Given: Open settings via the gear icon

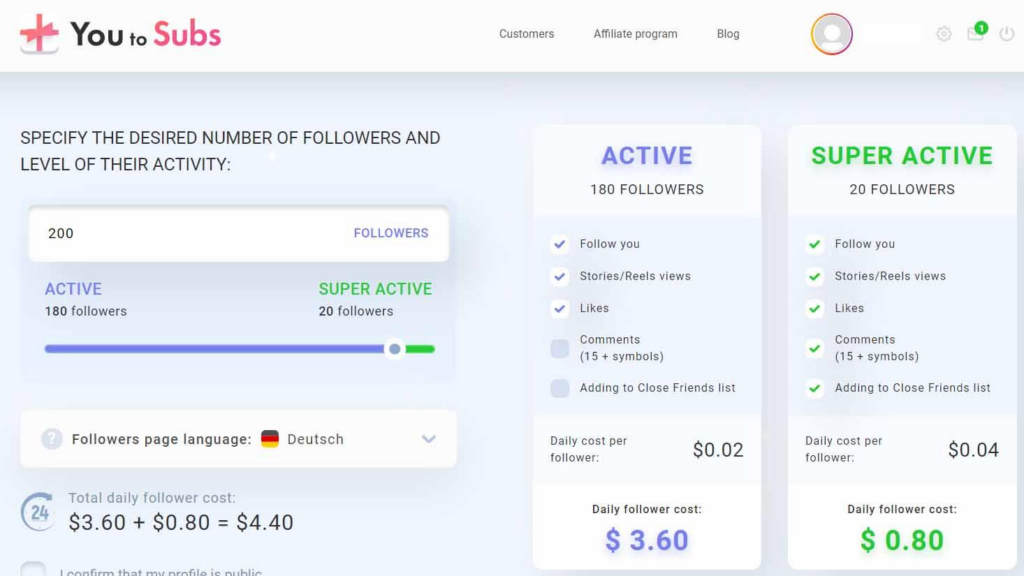Looking at the screenshot, I should tap(944, 34).
